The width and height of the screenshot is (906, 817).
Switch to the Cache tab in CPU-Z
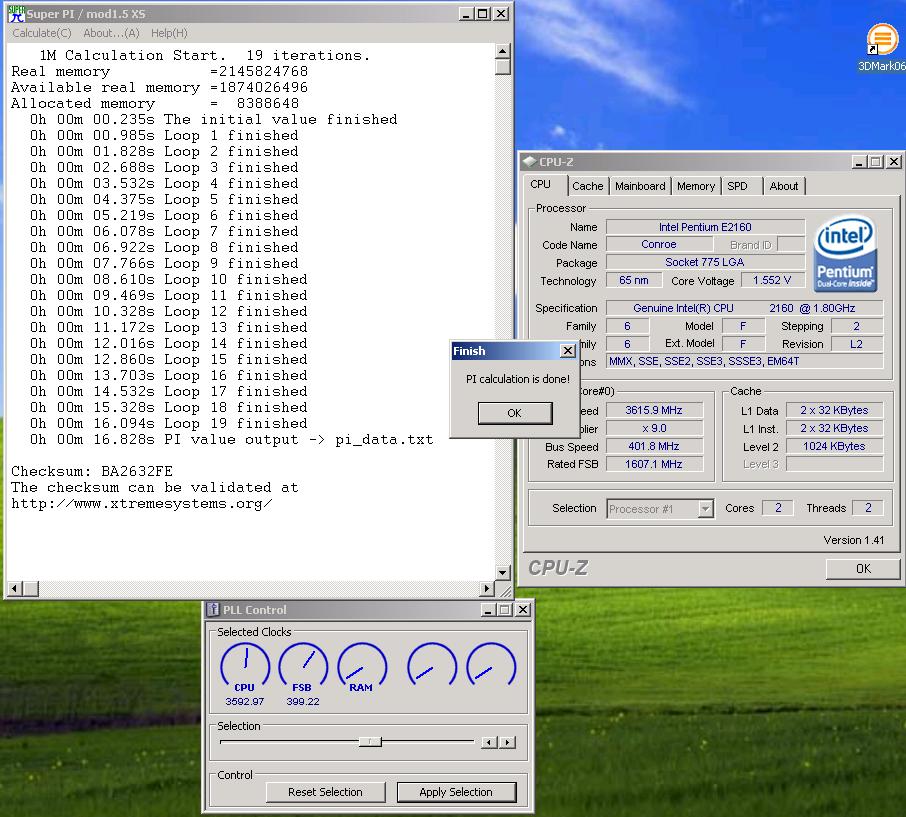pos(588,186)
